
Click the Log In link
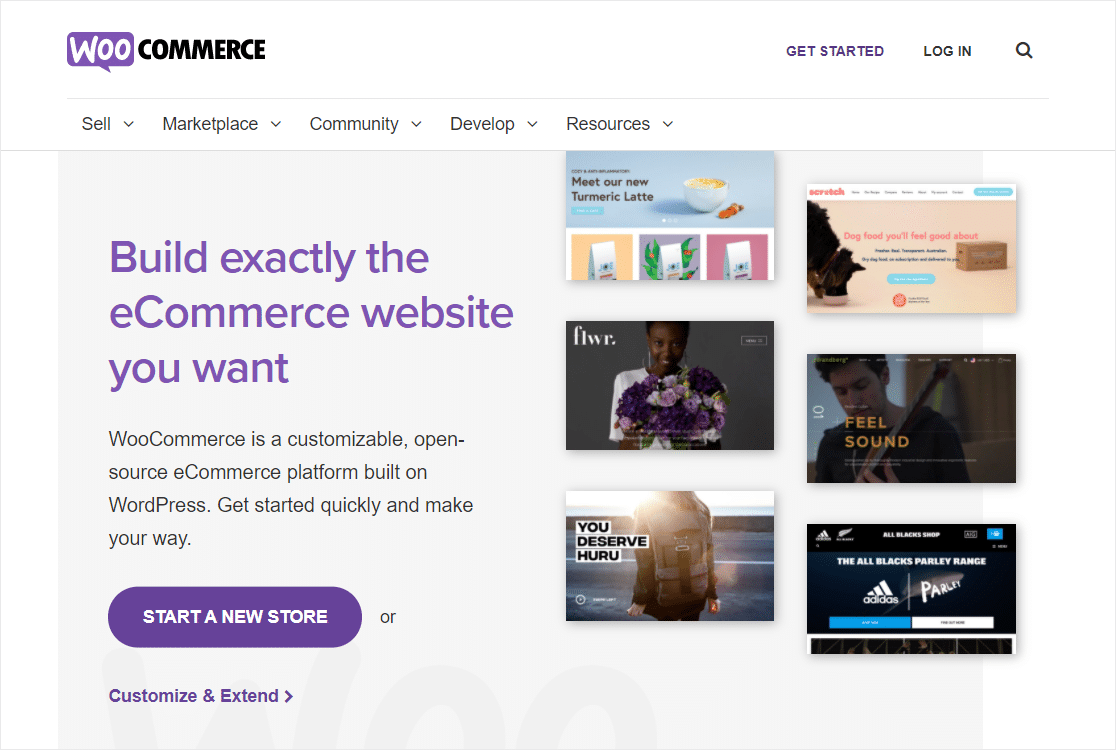click(947, 51)
